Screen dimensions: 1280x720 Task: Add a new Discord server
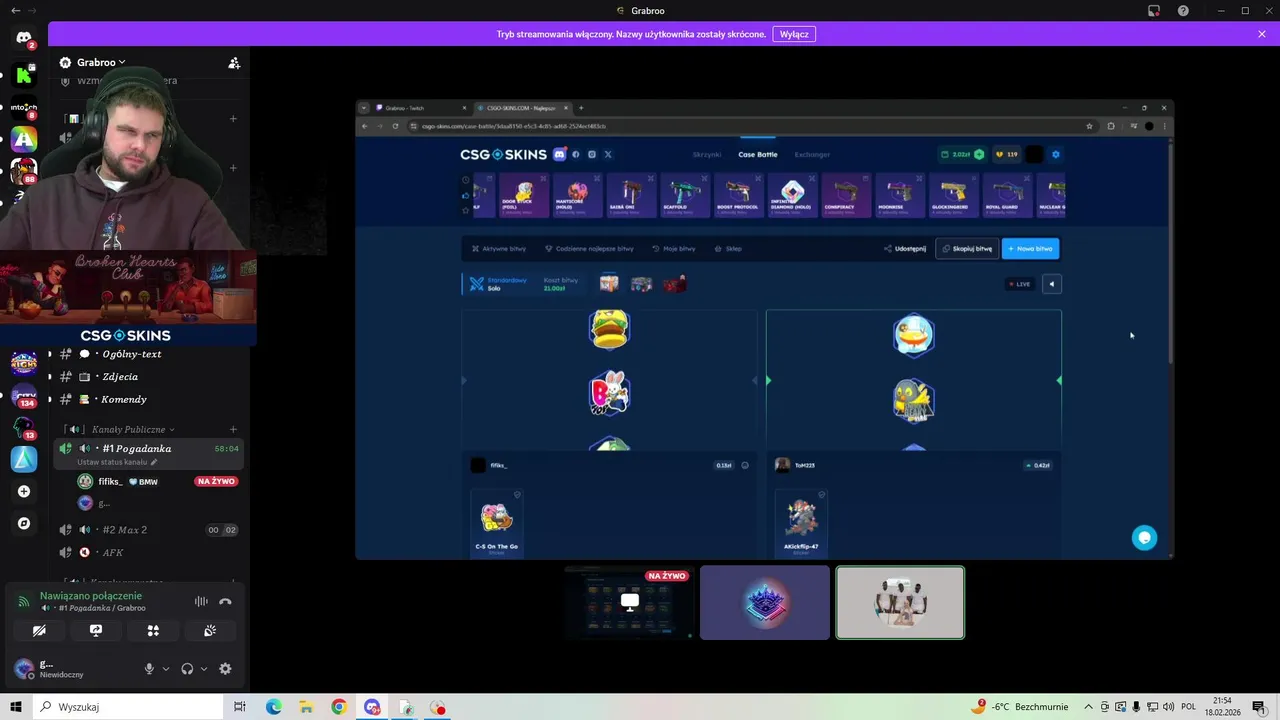pyautogui.click(x=24, y=491)
